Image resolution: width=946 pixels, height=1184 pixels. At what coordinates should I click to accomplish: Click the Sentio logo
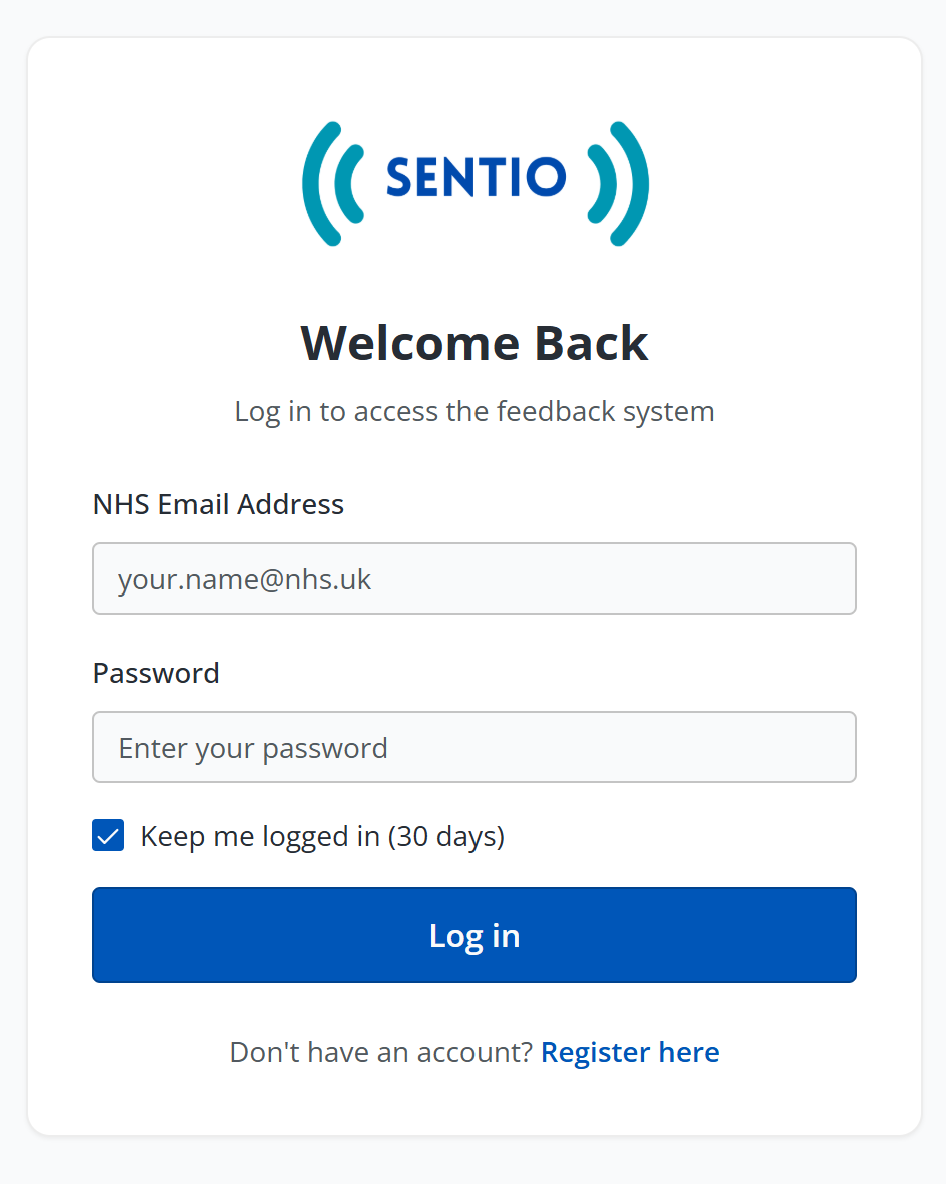pyautogui.click(x=475, y=183)
